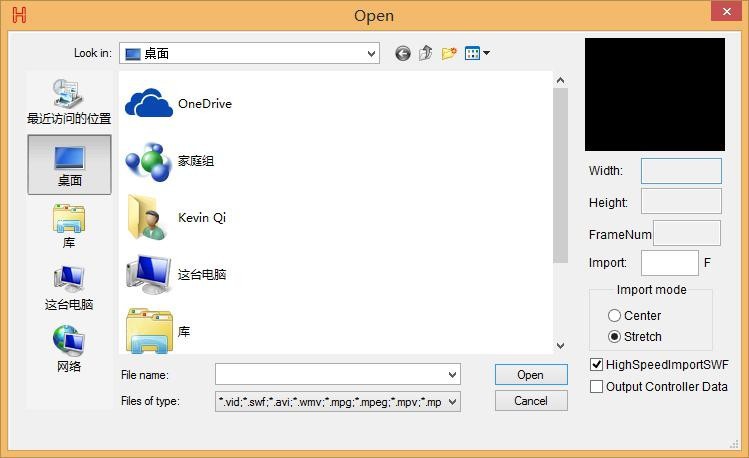Select This PC (这台电脑) icon in file list

tap(149, 275)
